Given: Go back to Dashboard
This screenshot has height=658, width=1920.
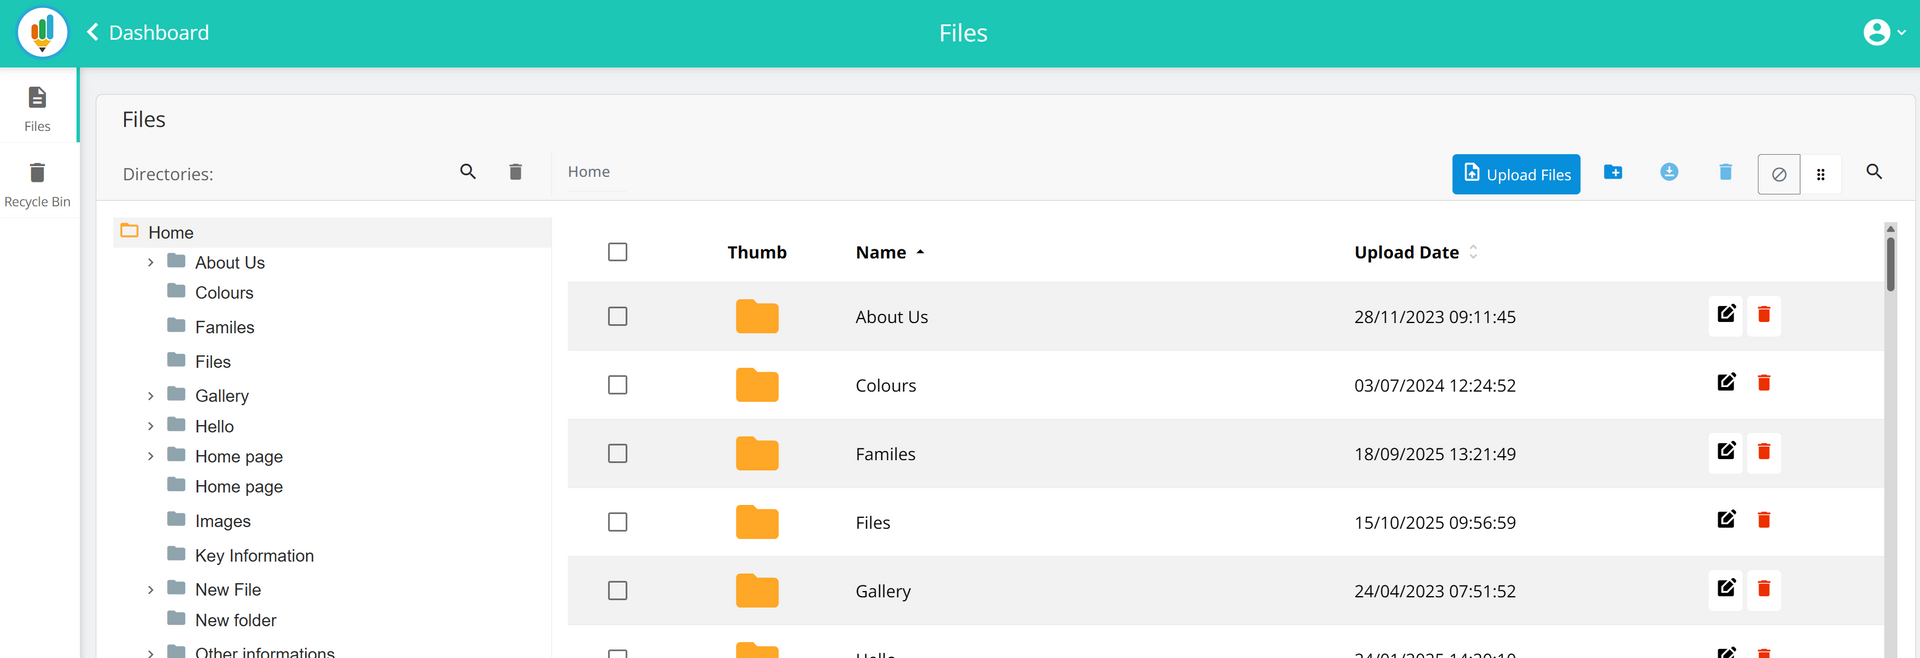Looking at the screenshot, I should 148,33.
